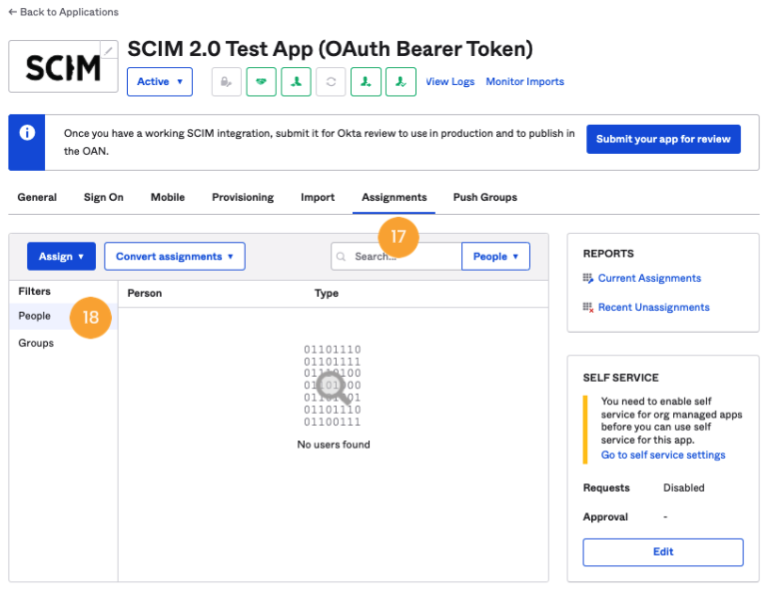Click the green user-with-checkmark icon

coord(401,81)
